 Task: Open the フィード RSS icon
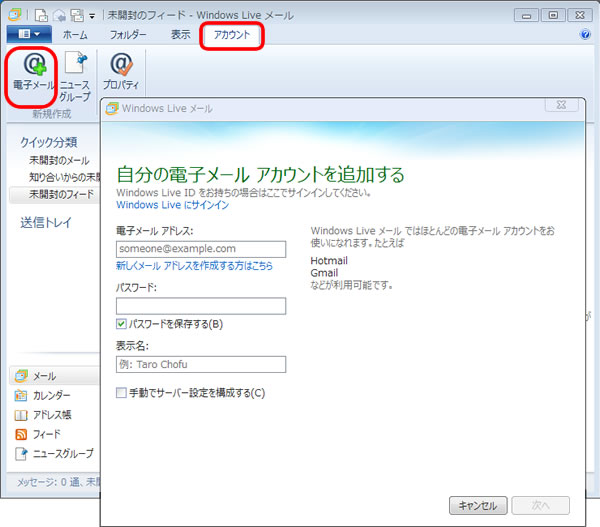click(21, 434)
